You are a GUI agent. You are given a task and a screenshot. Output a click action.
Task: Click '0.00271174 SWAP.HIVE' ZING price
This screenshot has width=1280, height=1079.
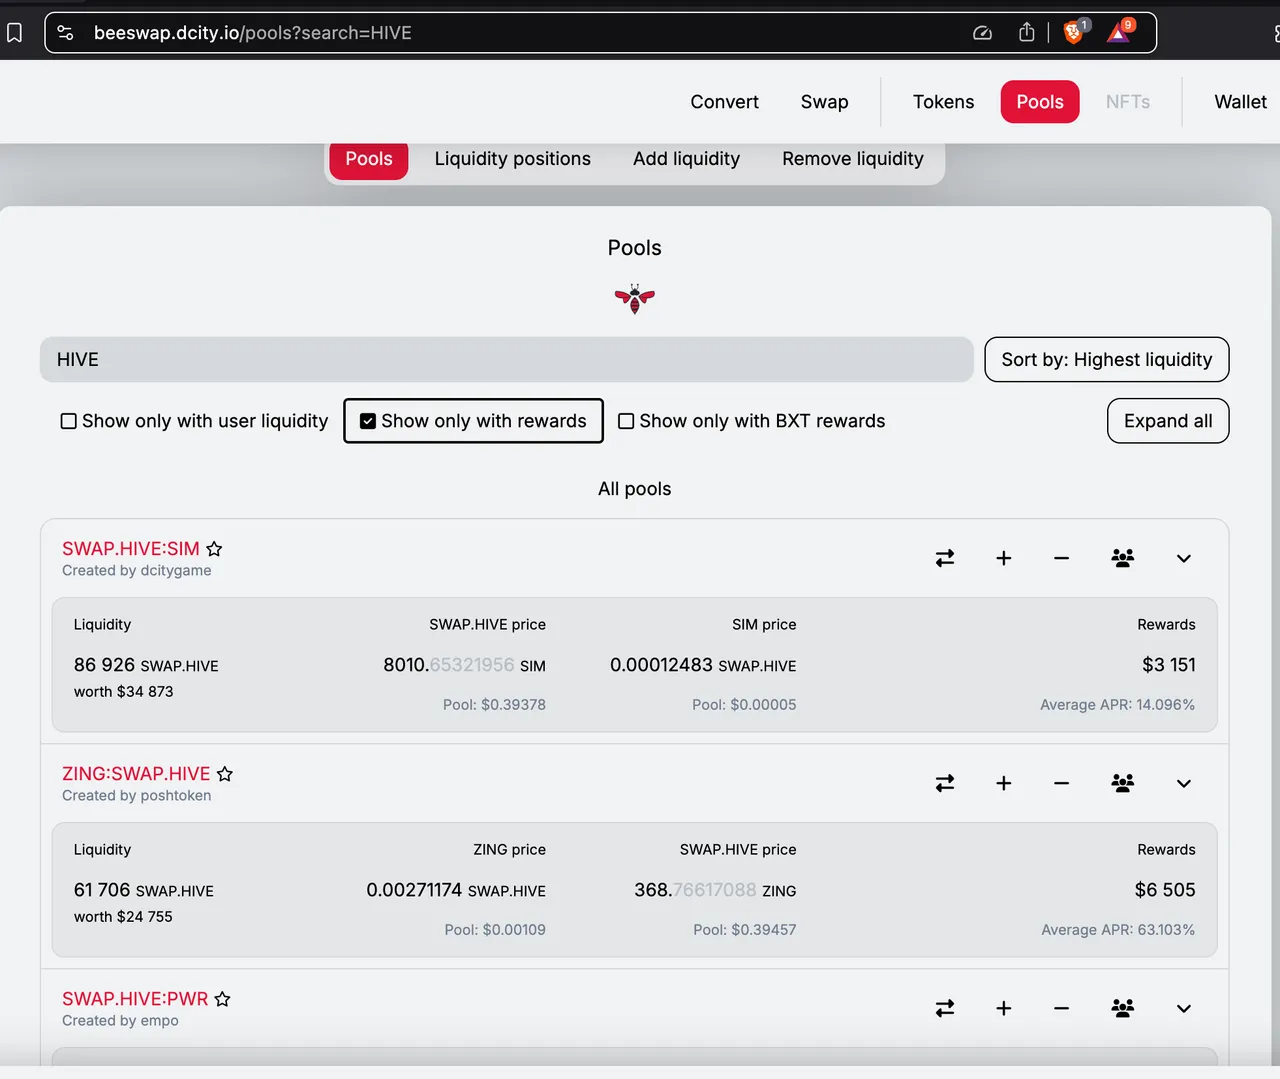coord(456,890)
